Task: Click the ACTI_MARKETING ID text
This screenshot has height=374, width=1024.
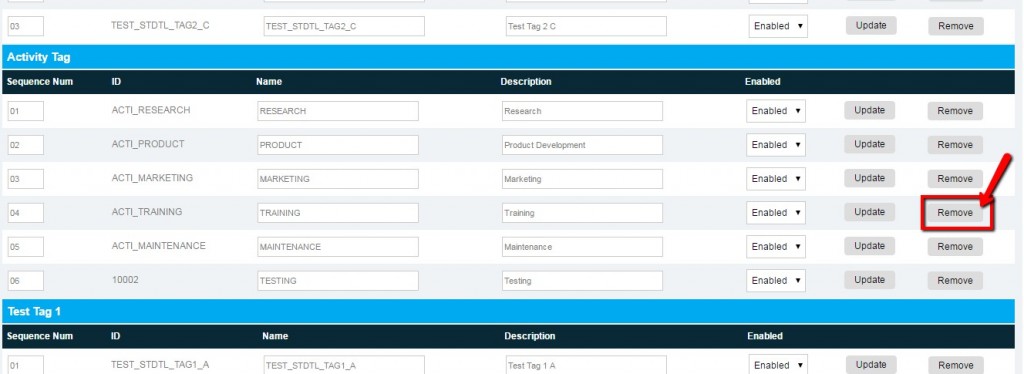Action: (x=152, y=178)
